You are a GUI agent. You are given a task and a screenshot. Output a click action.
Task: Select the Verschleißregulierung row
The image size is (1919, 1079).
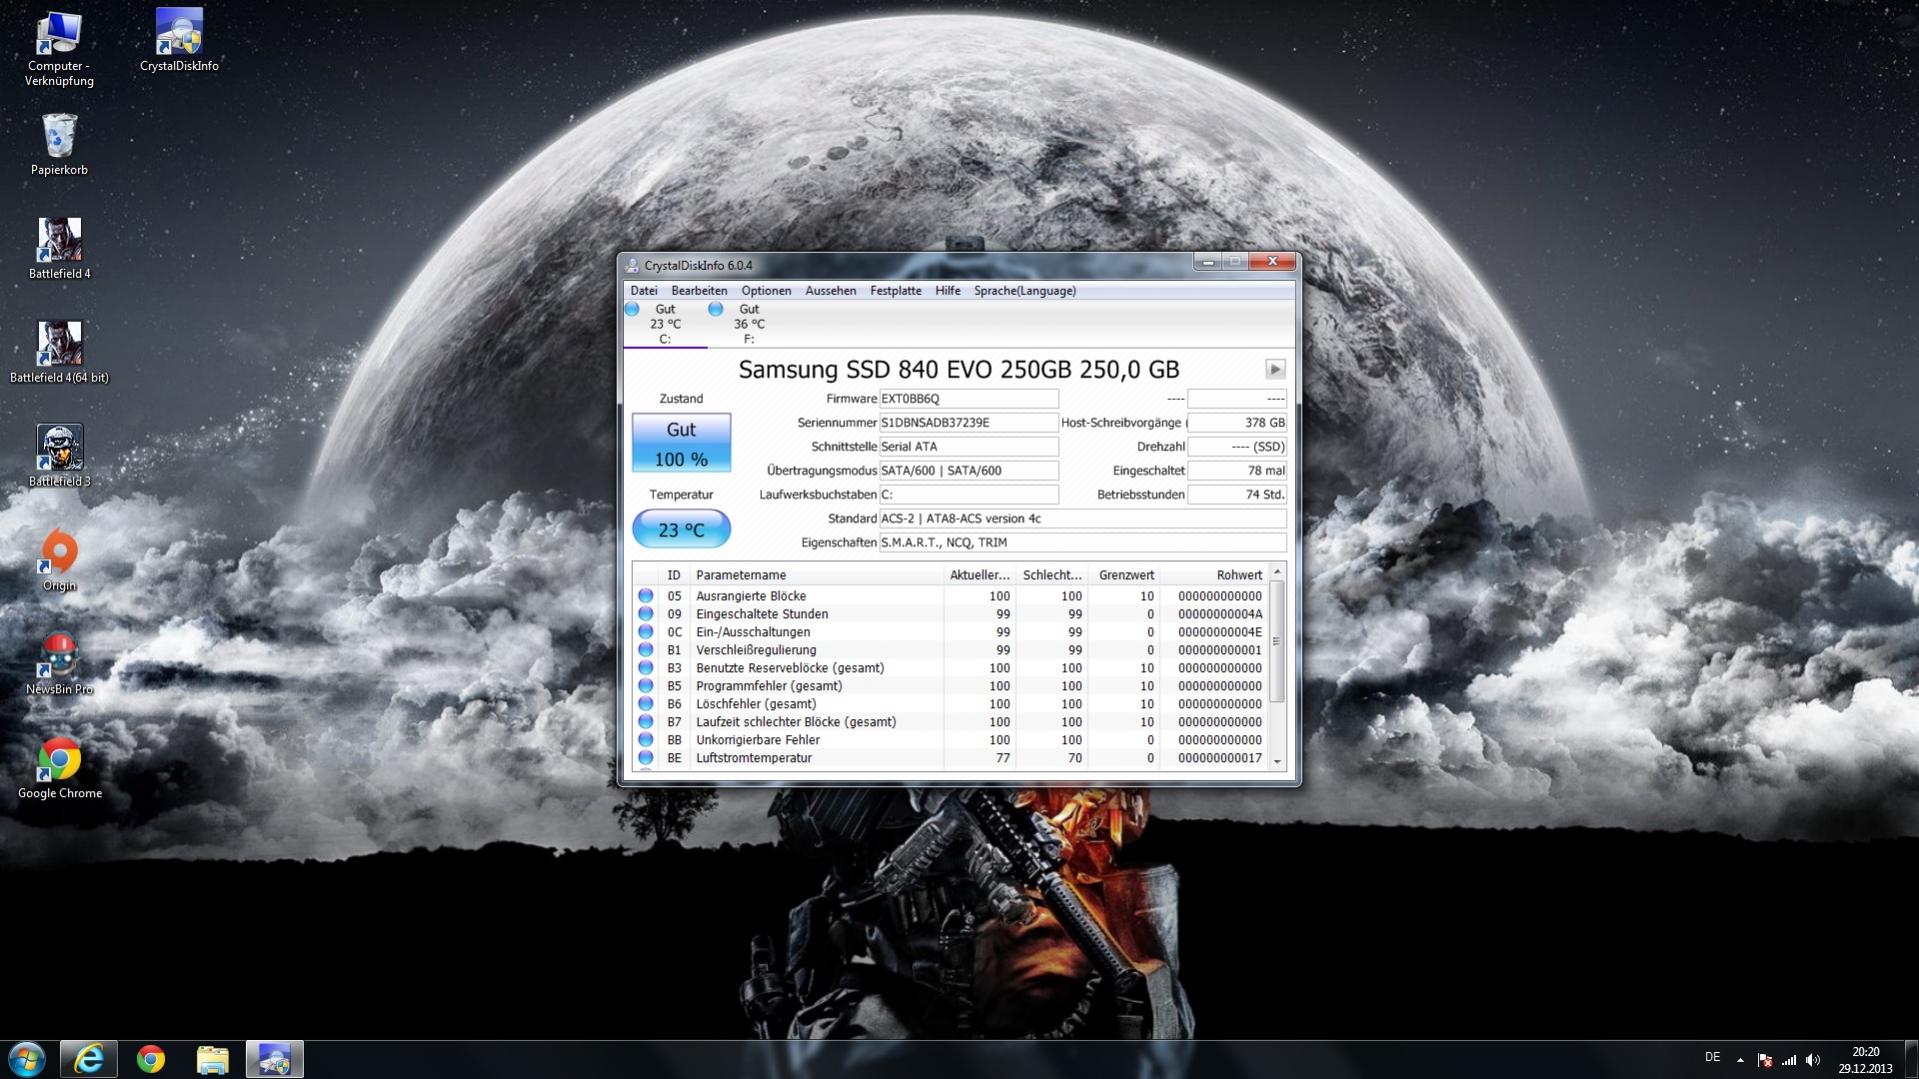(950, 650)
